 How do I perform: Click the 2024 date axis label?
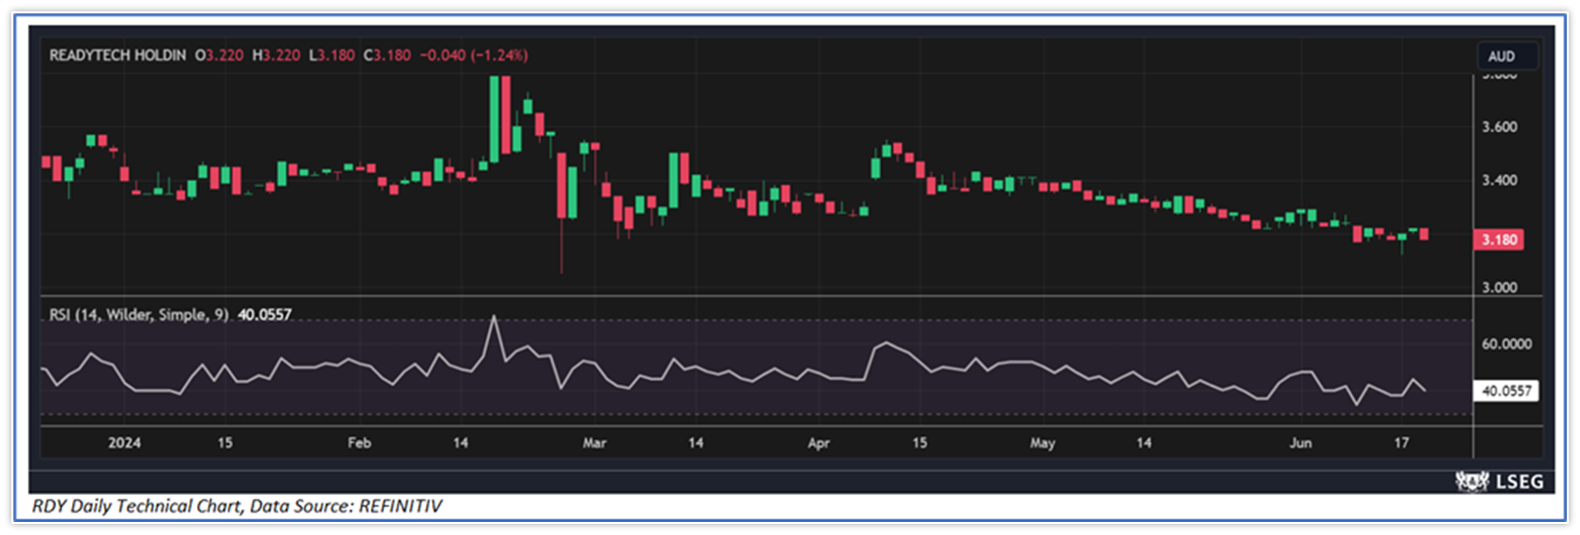pyautogui.click(x=125, y=442)
